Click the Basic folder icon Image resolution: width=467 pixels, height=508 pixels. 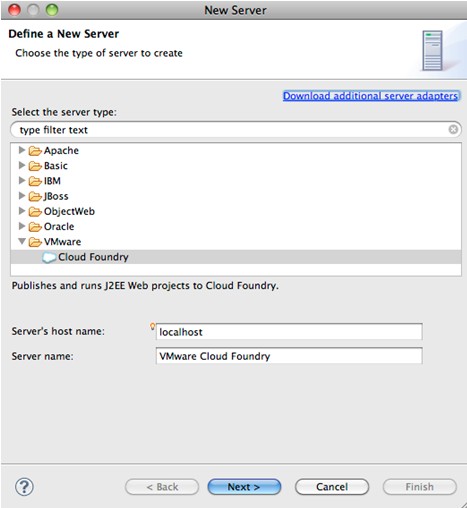tap(35, 166)
